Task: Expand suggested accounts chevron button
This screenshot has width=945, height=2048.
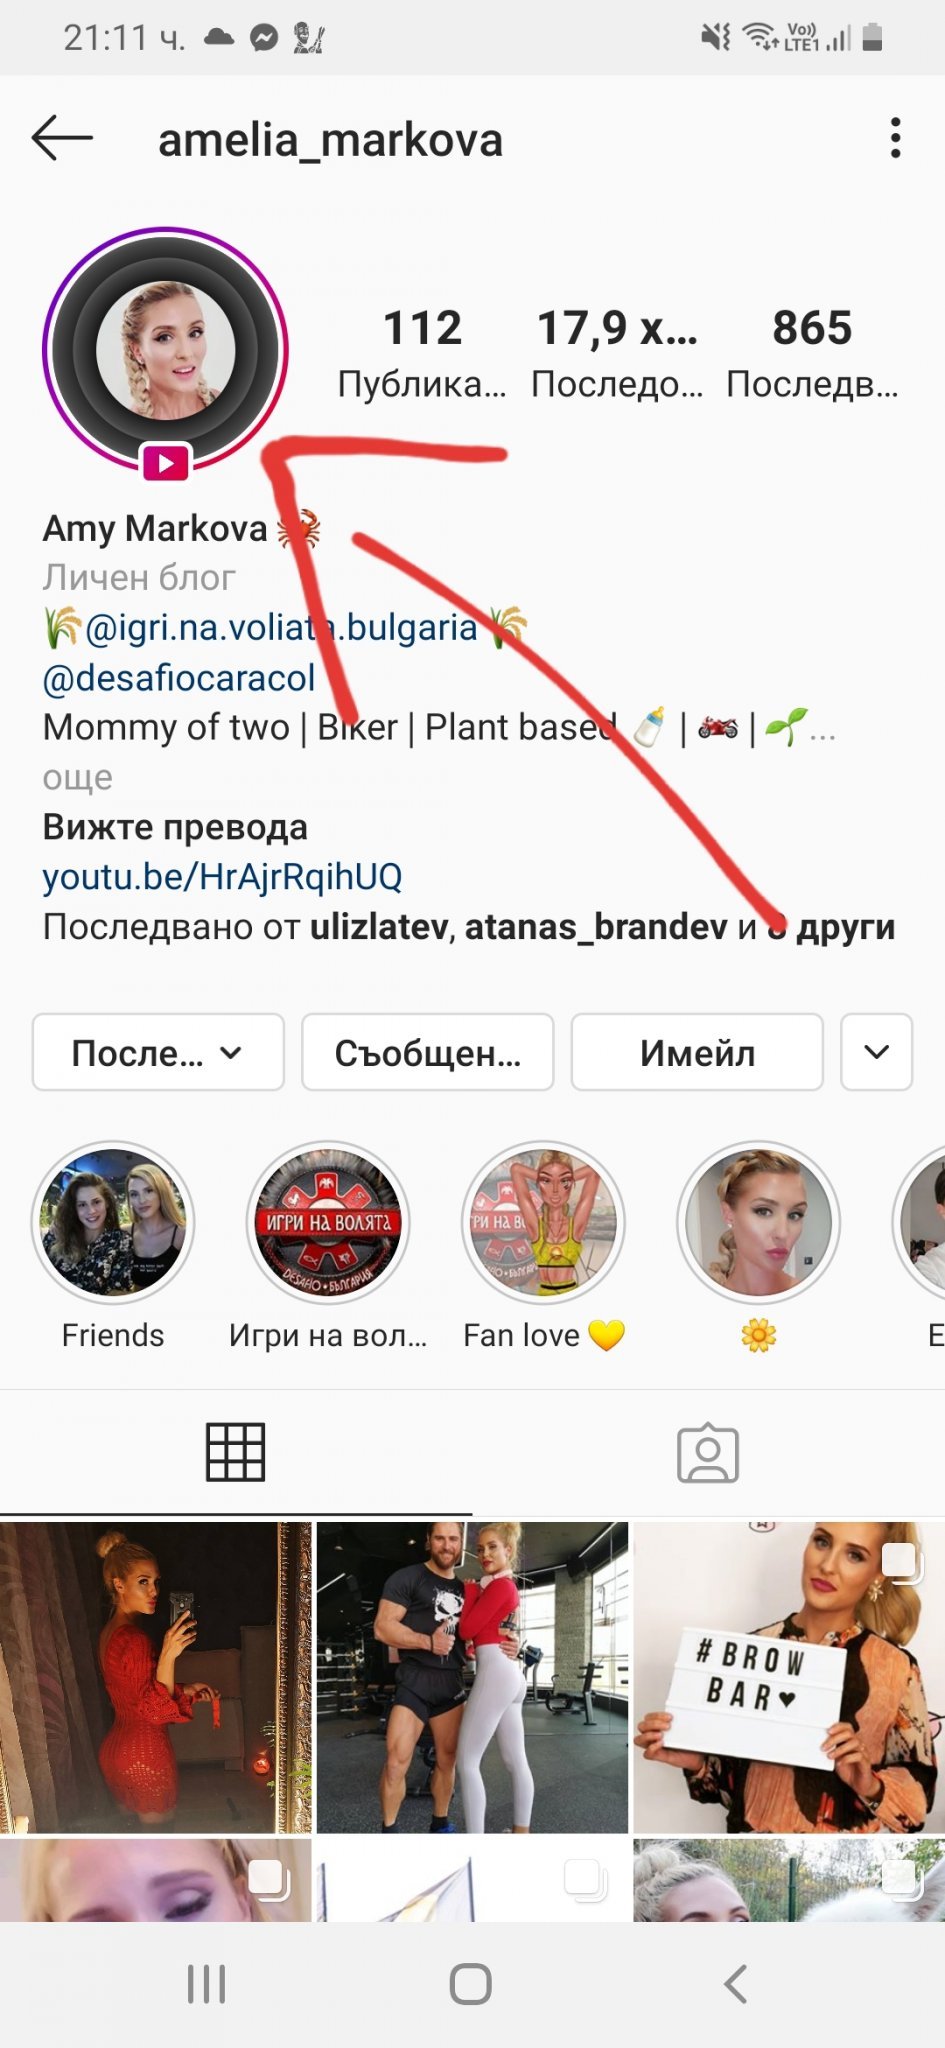Action: point(876,1052)
